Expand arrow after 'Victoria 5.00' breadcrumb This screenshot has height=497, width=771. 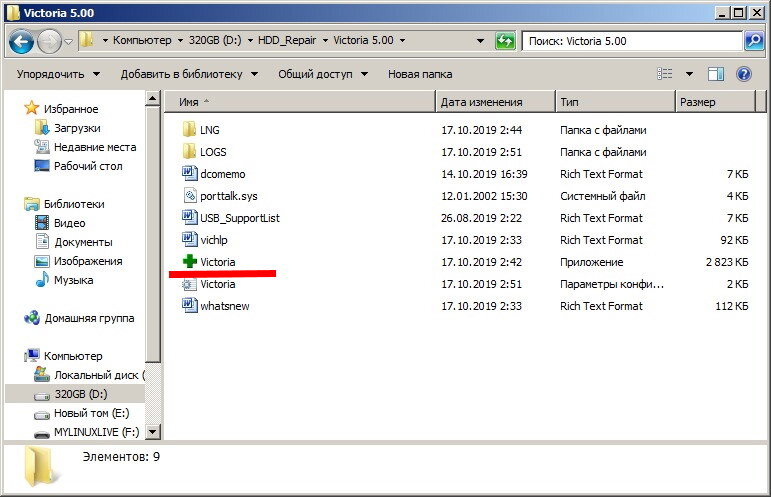click(x=402, y=41)
